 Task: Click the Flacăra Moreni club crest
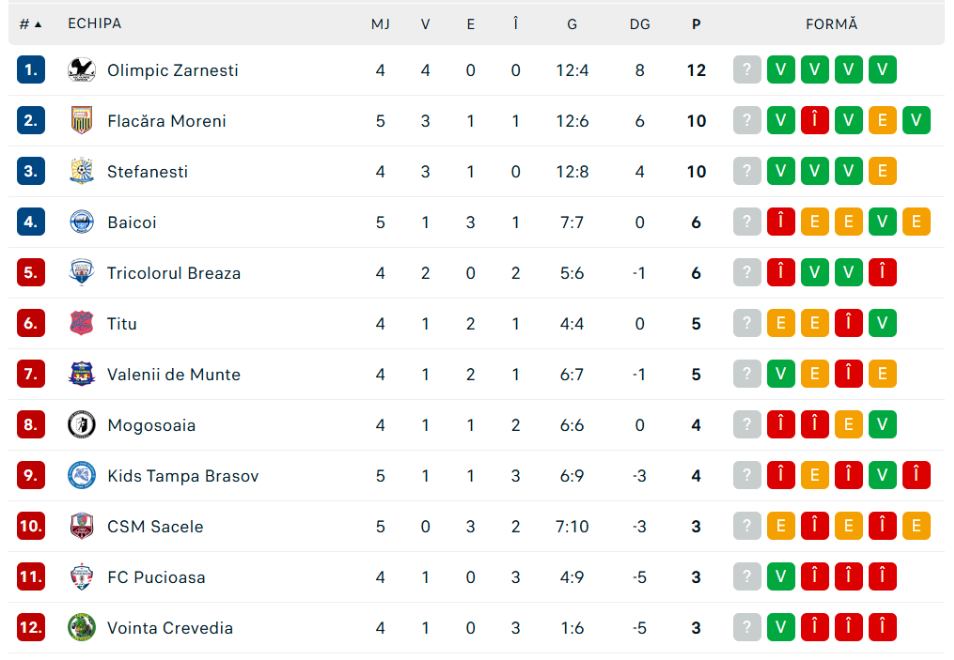coord(82,120)
